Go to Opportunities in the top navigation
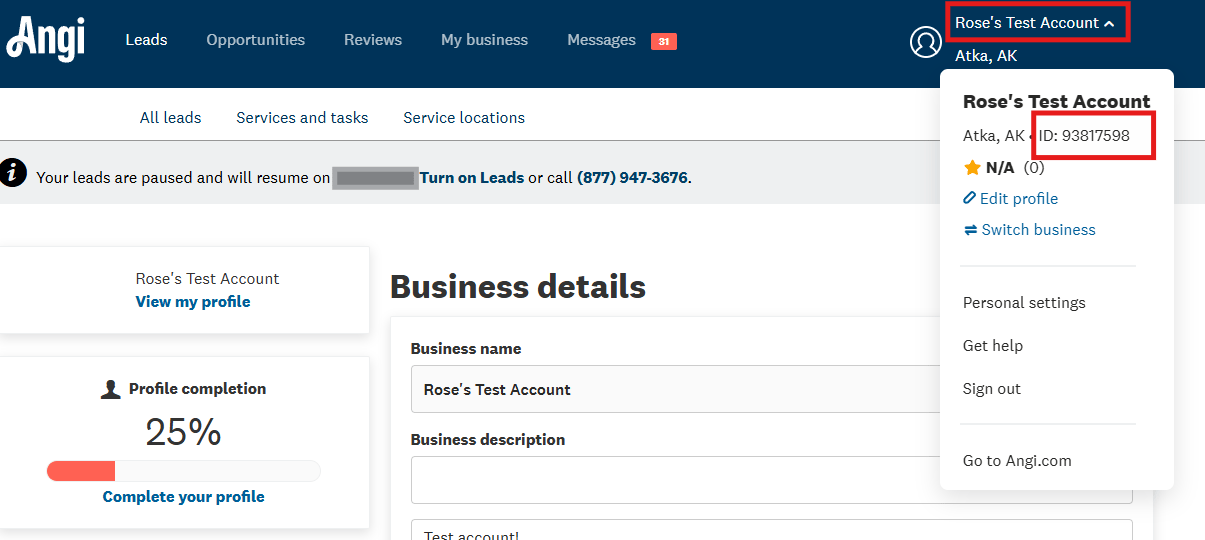This screenshot has height=540, width=1205. click(x=256, y=40)
